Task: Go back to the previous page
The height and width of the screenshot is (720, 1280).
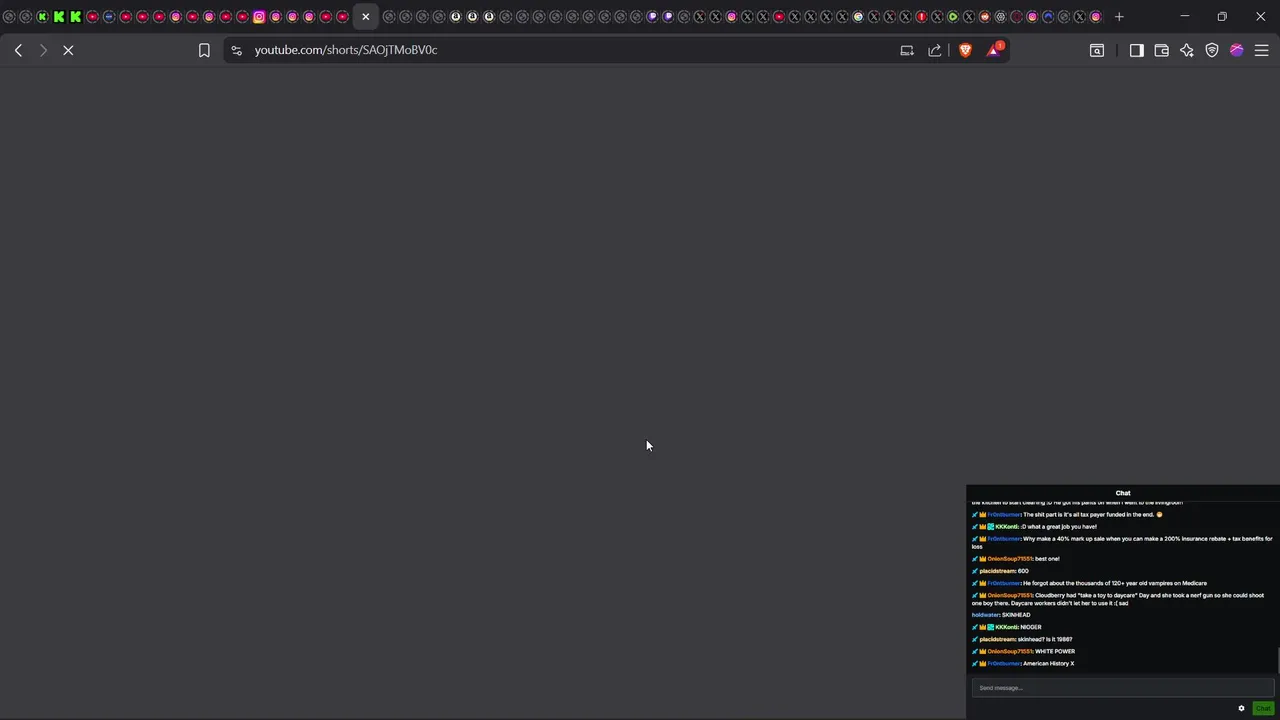Action: (18, 50)
